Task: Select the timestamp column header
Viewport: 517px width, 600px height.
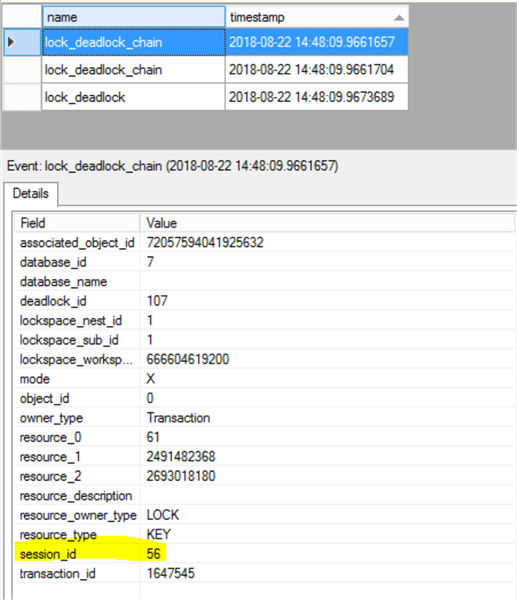Action: (317, 17)
